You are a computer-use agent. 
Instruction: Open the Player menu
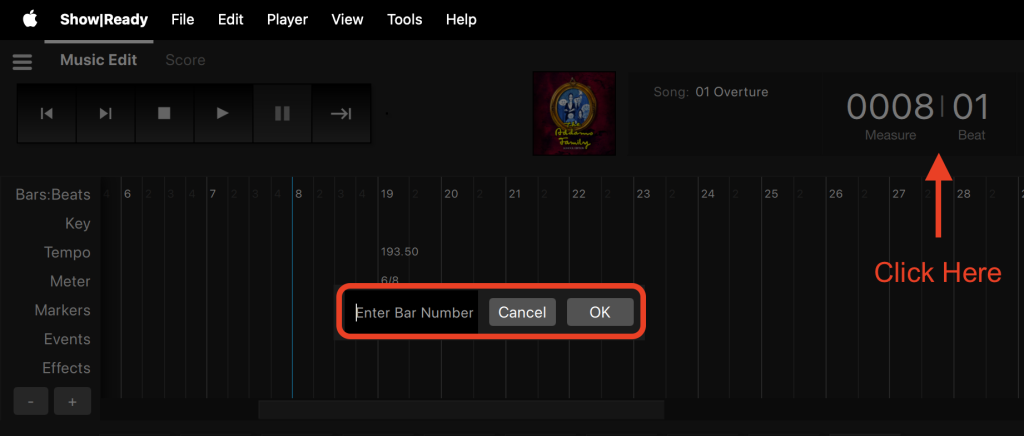287,19
